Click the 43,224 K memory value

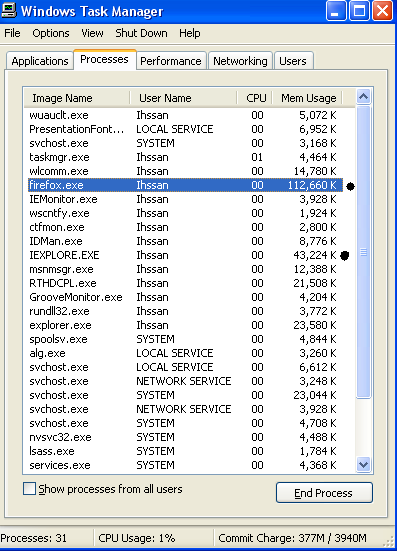314,255
